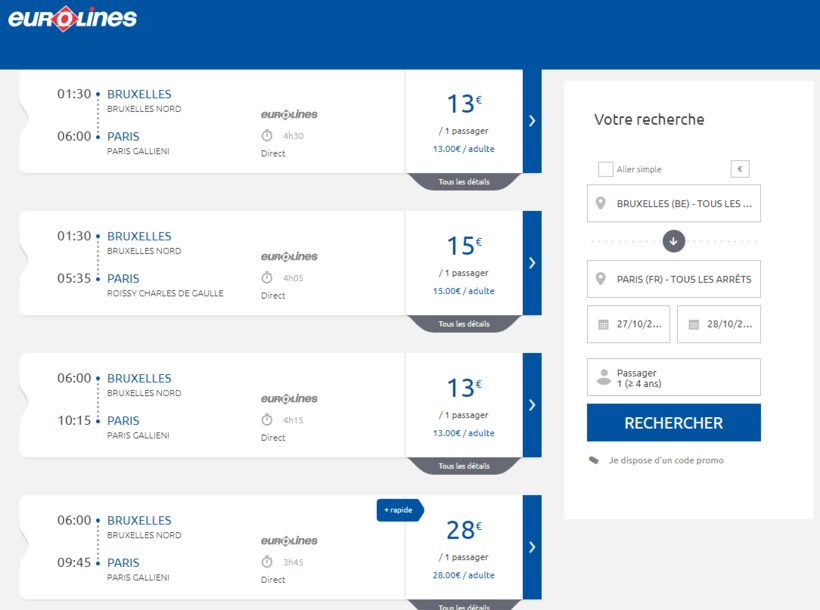
Task: Click the Eurolines logo in the header
Action: pyautogui.click(x=72, y=18)
